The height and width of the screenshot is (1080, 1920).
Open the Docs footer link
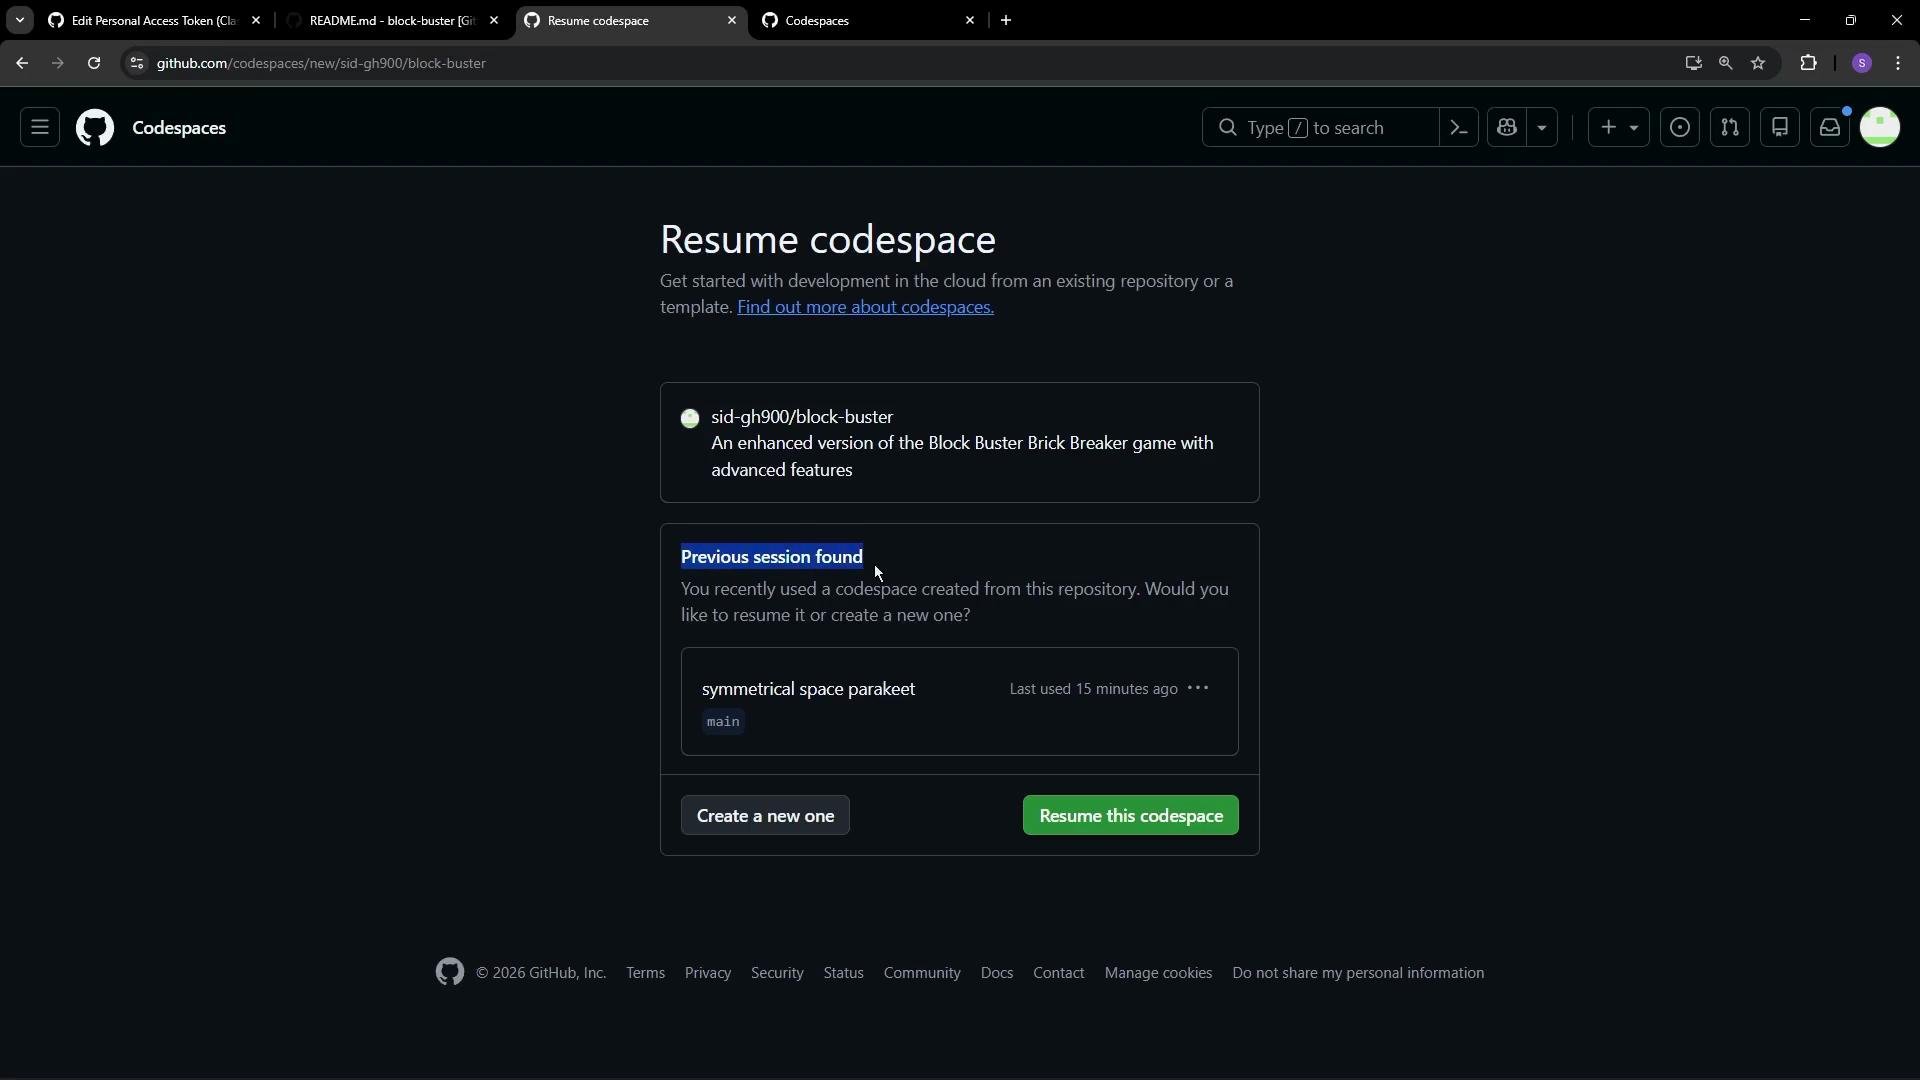tap(997, 973)
